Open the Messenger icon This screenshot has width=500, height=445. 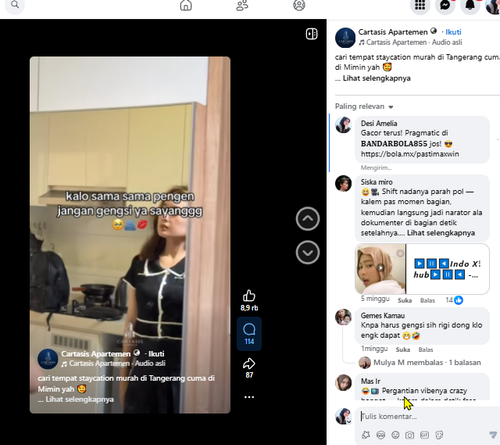point(445,5)
